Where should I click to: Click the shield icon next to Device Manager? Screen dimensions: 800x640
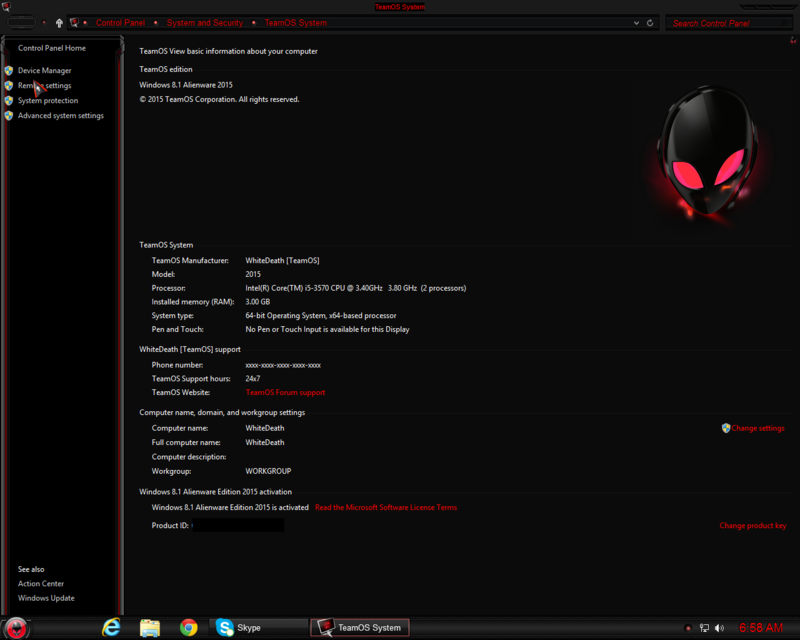tap(9, 70)
